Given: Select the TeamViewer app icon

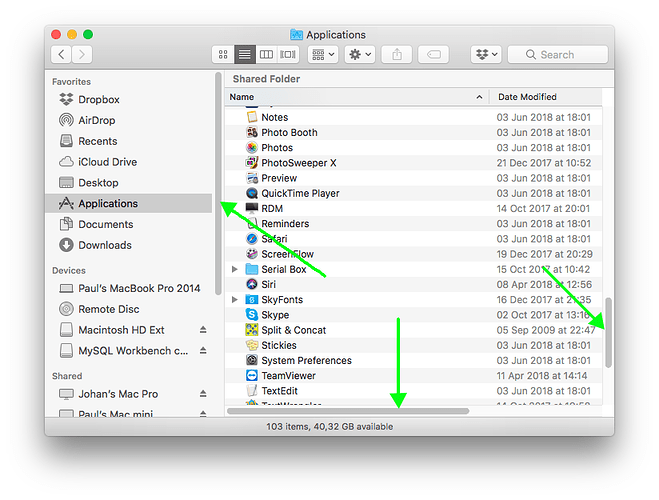Looking at the screenshot, I should (253, 376).
